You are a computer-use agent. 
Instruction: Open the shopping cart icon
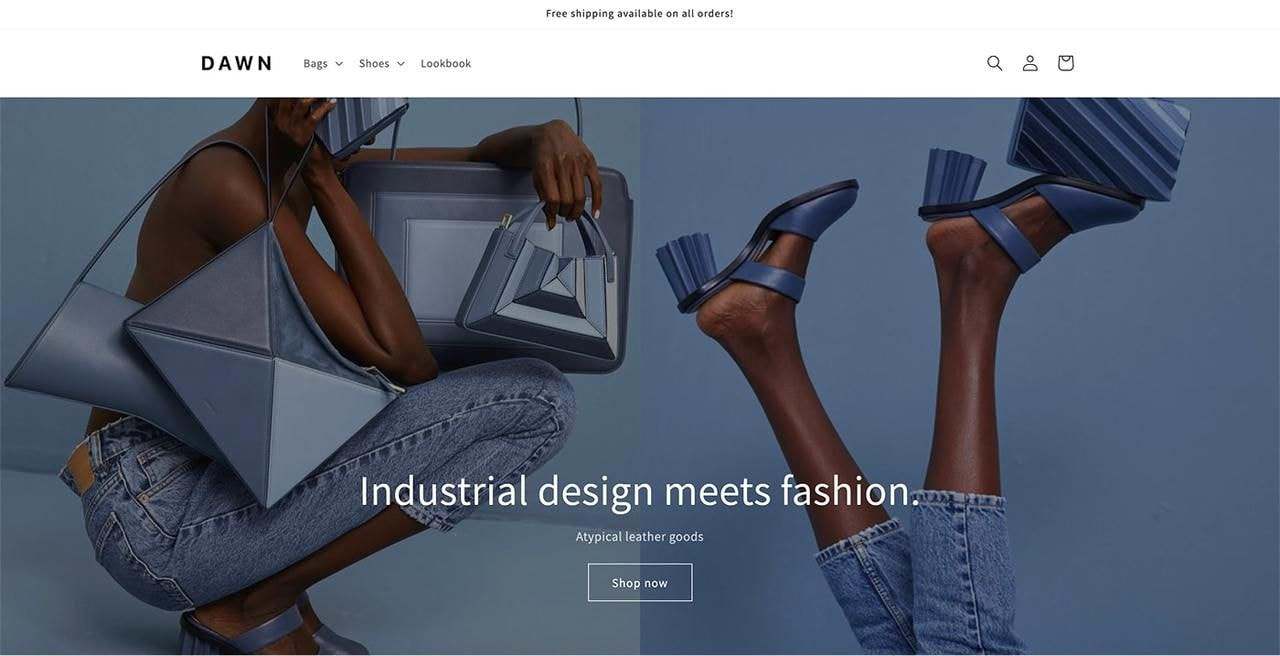tap(1066, 63)
